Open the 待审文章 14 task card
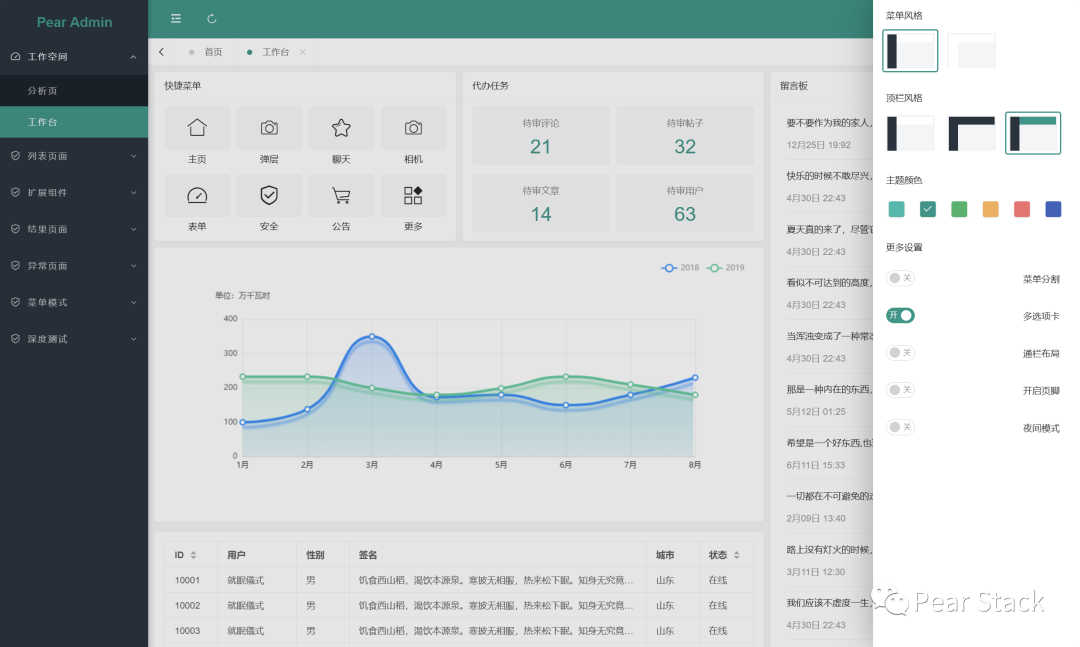This screenshot has width=1080, height=647. 541,203
